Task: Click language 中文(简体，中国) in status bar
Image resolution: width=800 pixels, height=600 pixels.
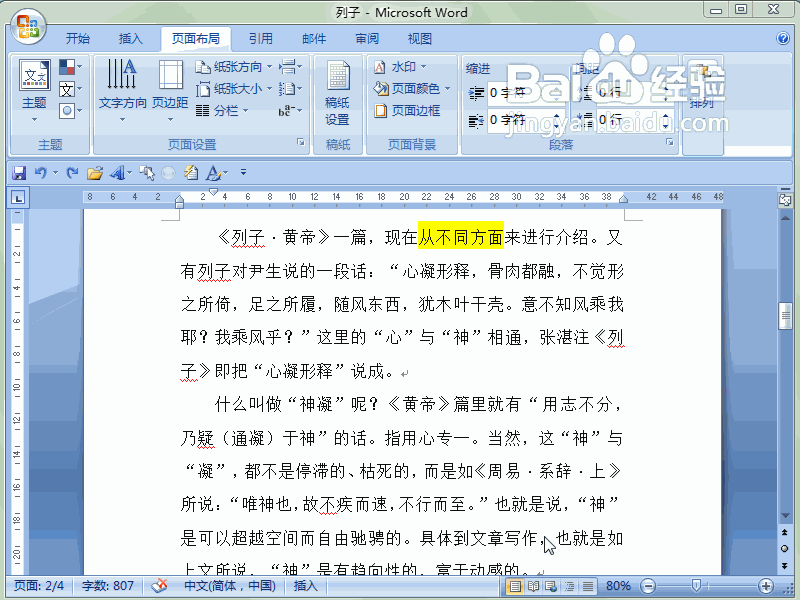Action: point(230,586)
